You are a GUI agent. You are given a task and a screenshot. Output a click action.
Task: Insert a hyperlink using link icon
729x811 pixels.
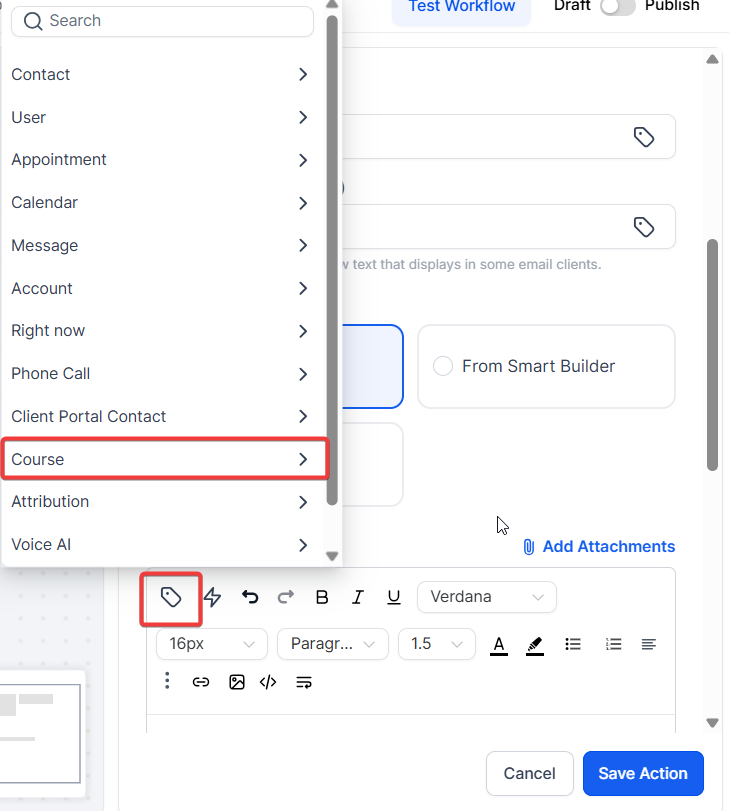coord(201,682)
